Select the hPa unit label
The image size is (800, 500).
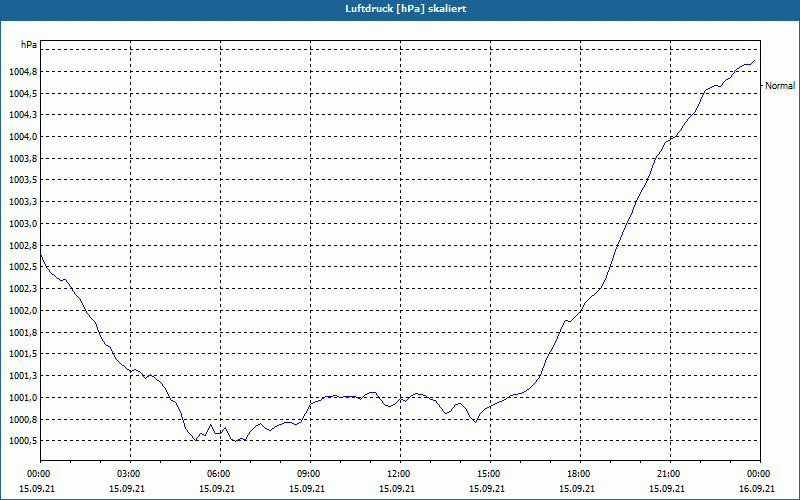click(29, 45)
